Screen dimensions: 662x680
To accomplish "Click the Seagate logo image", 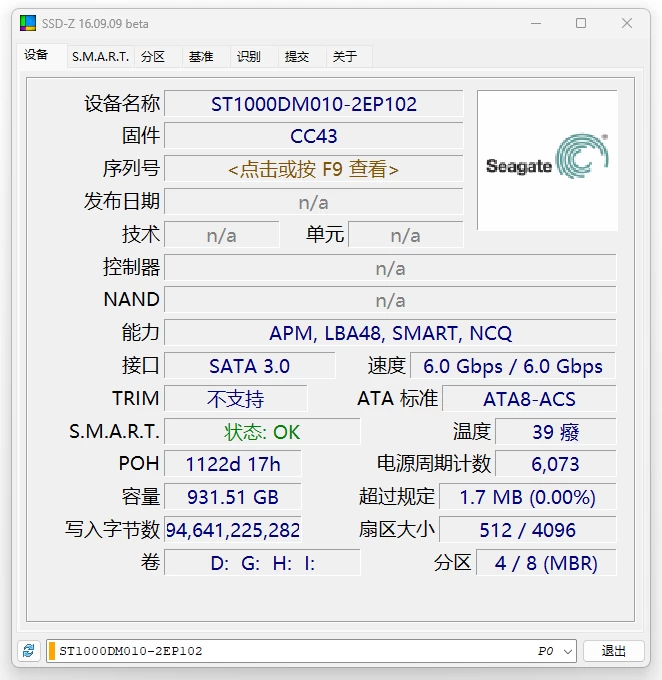I will 547,161.
